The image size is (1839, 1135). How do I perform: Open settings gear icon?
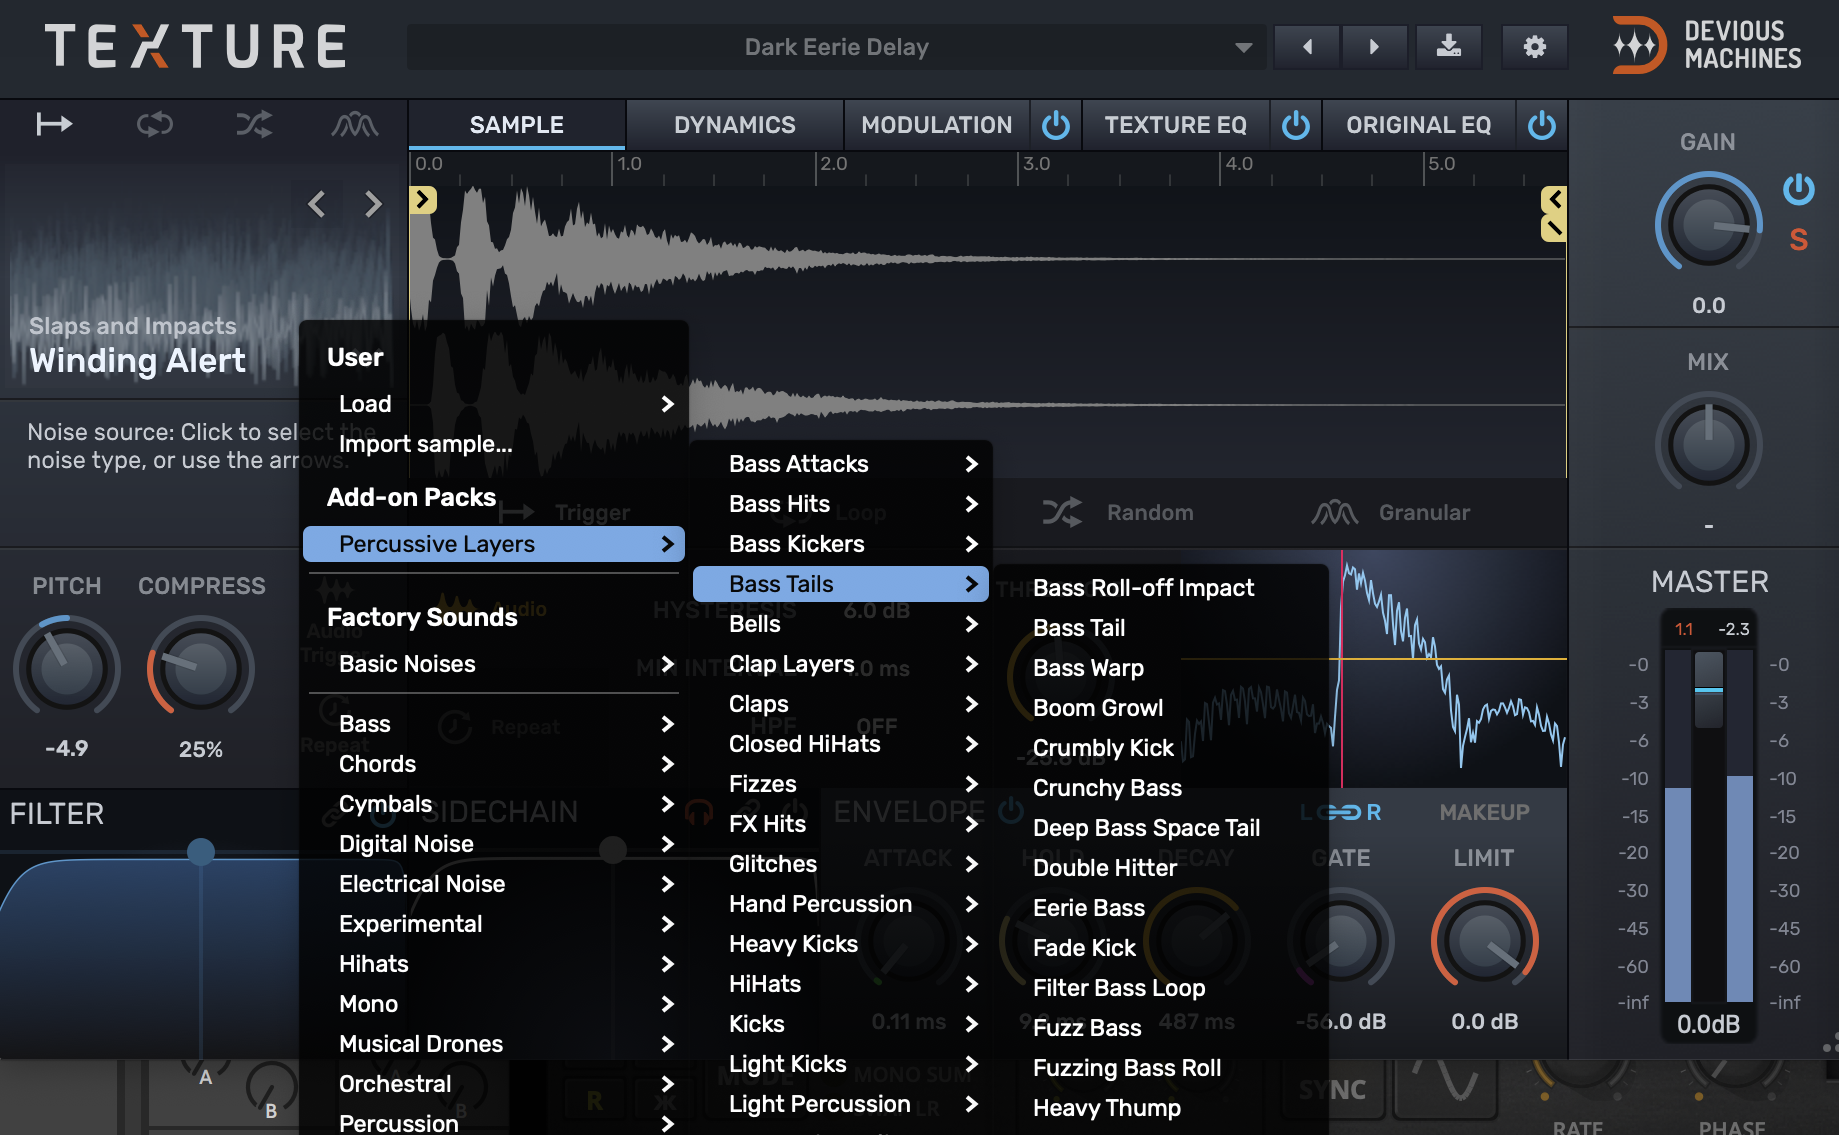pos(1534,47)
